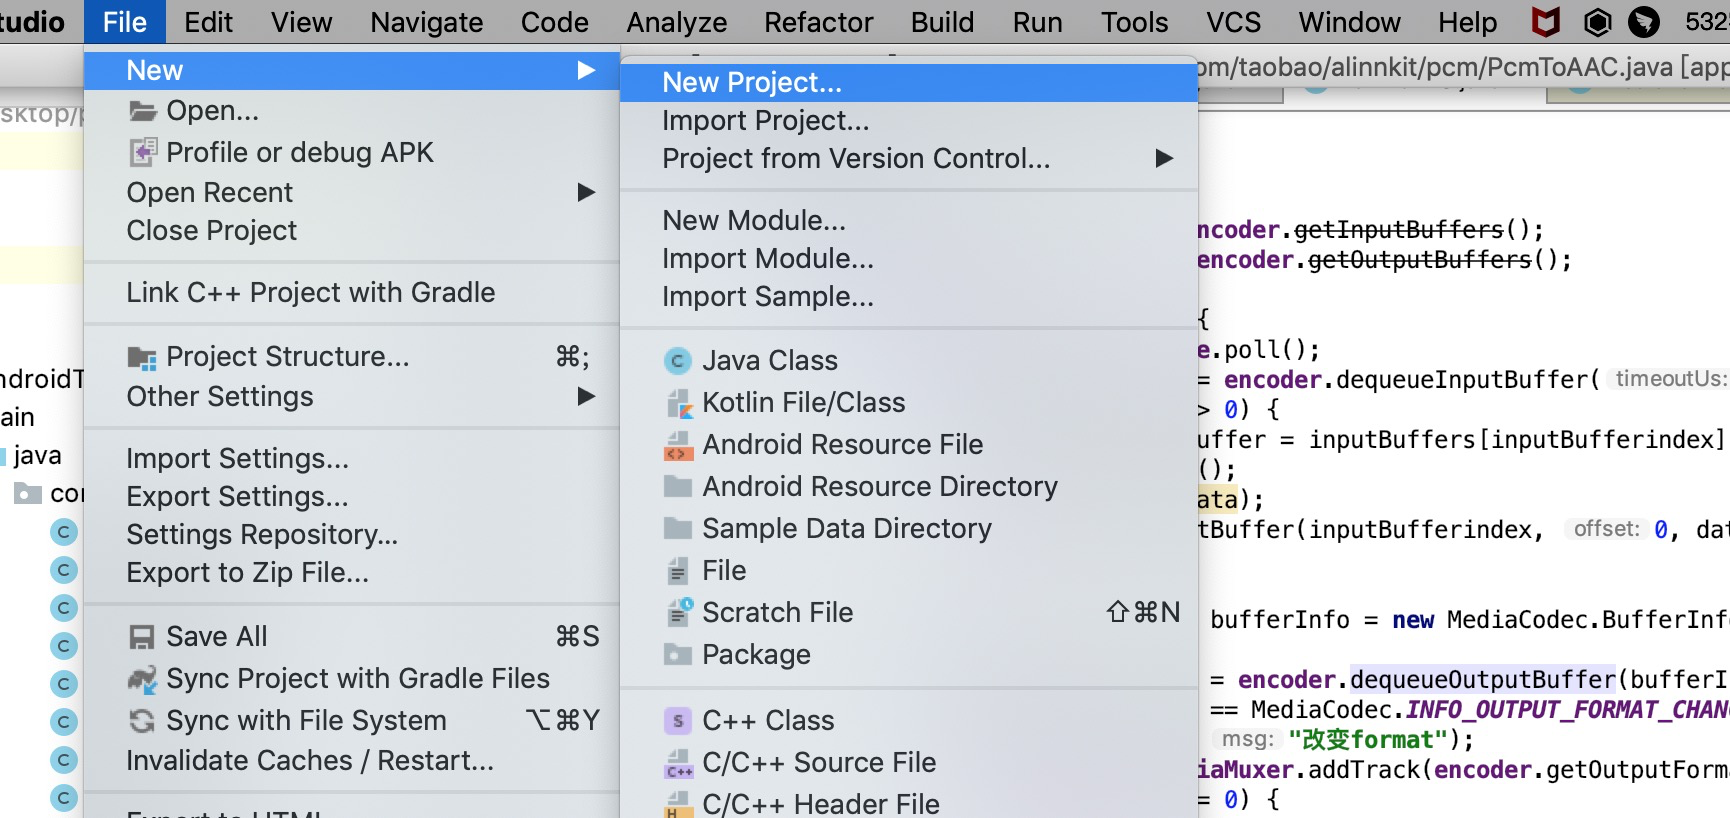
Task: Open the VCS menu
Action: coord(1233,22)
